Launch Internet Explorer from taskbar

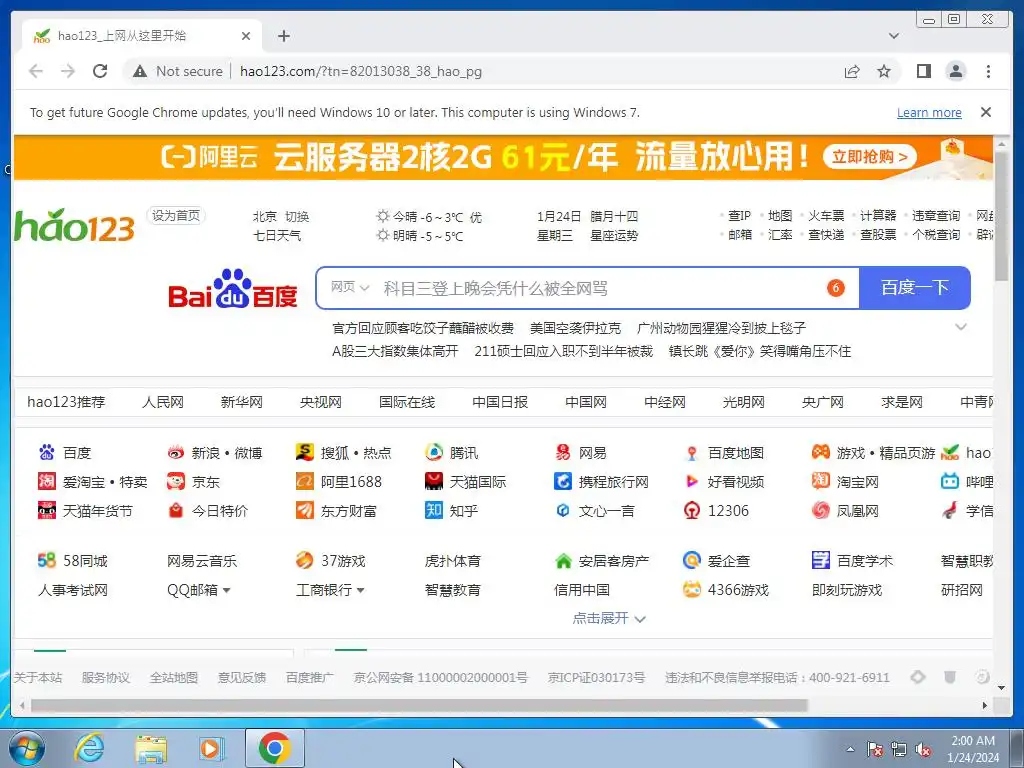pos(89,748)
